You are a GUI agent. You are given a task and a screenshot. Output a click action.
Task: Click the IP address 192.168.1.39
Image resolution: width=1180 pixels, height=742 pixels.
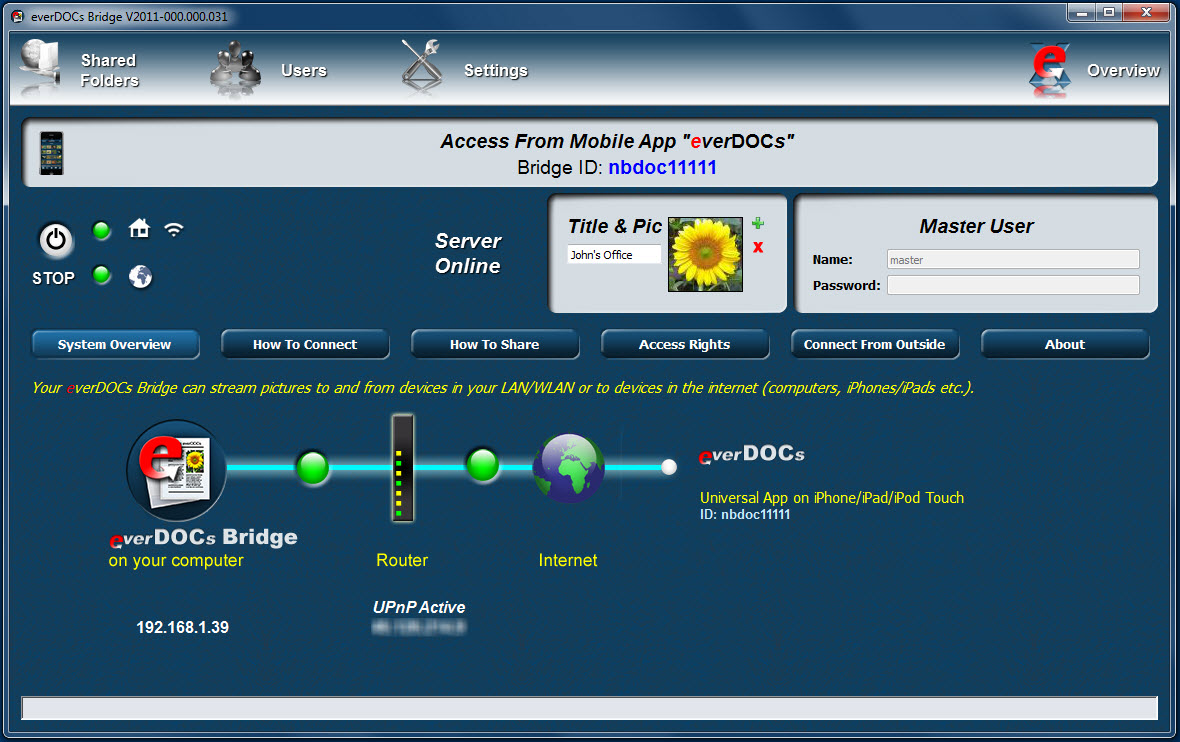pyautogui.click(x=182, y=628)
